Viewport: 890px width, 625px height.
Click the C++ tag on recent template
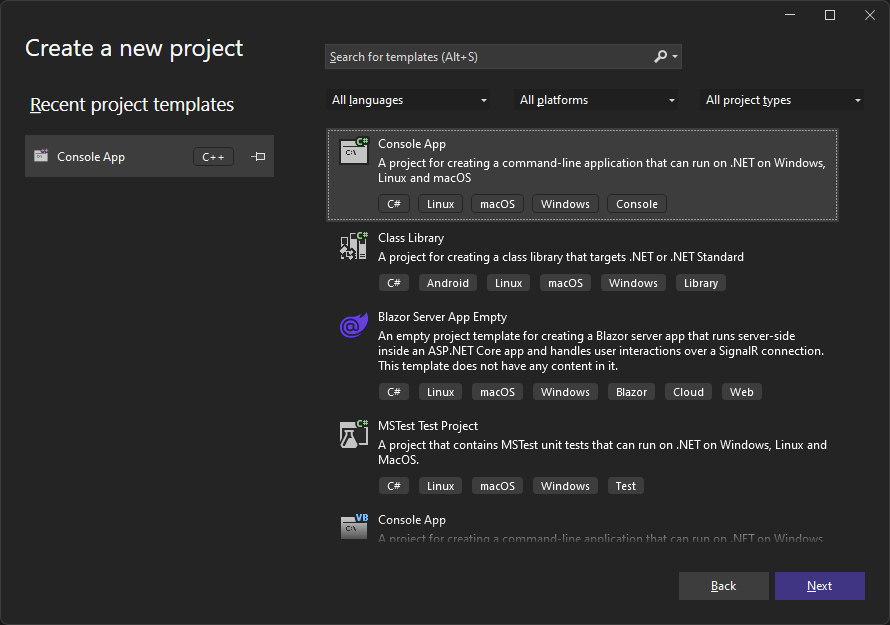point(213,157)
